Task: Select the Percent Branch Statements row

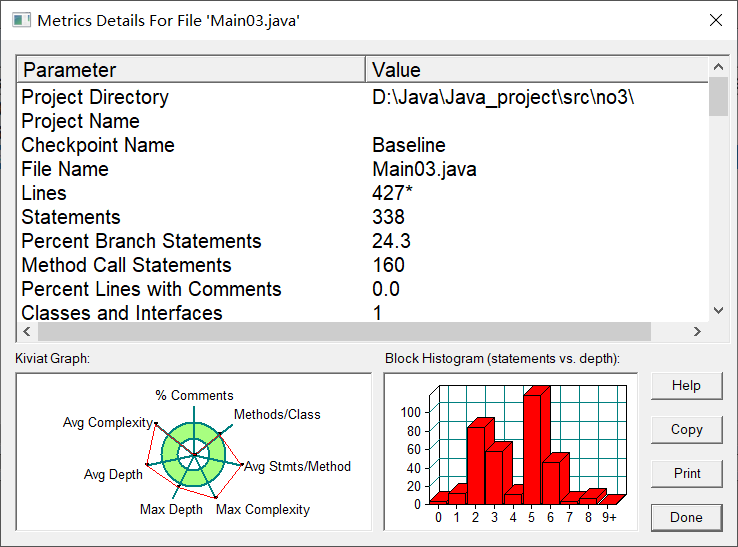Action: tap(362, 241)
